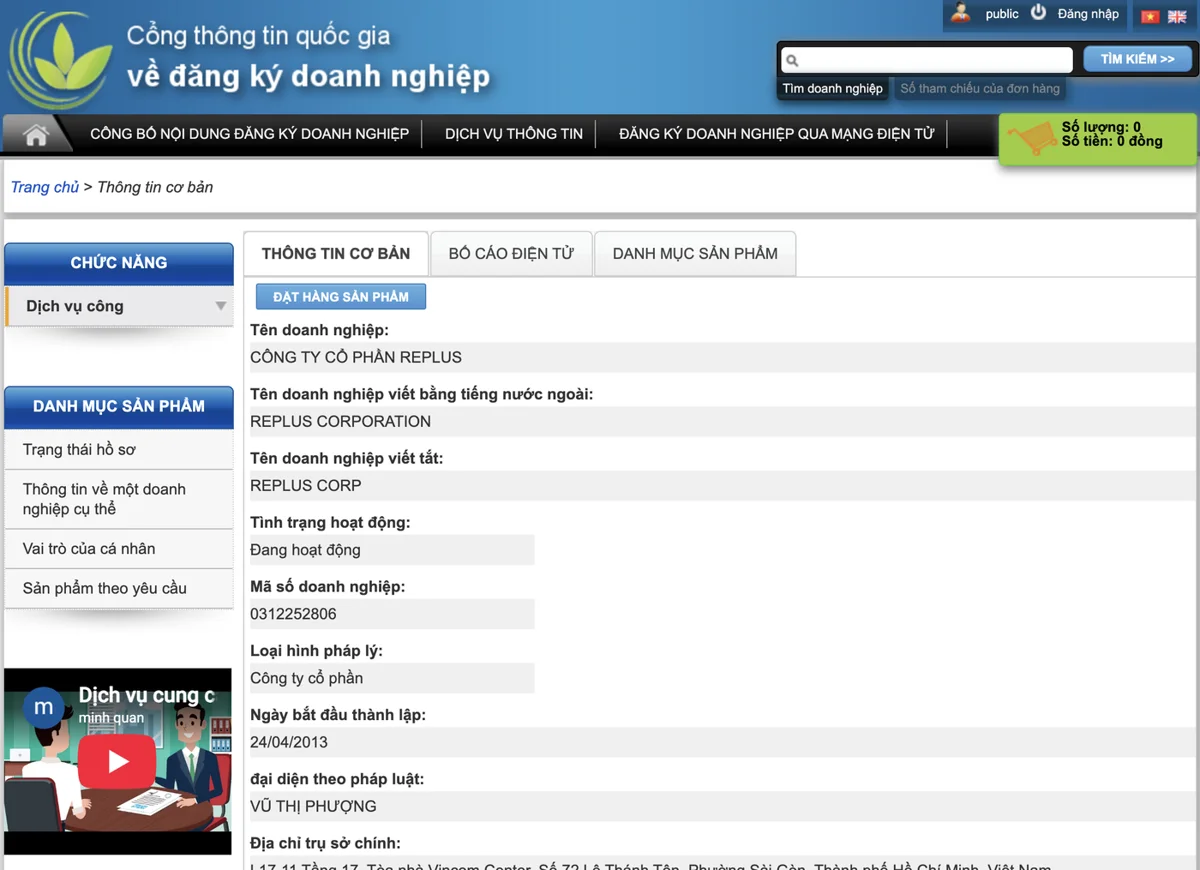1200x870 pixels.
Task: Click the status value Đang hoạt động
Action: [x=305, y=550]
